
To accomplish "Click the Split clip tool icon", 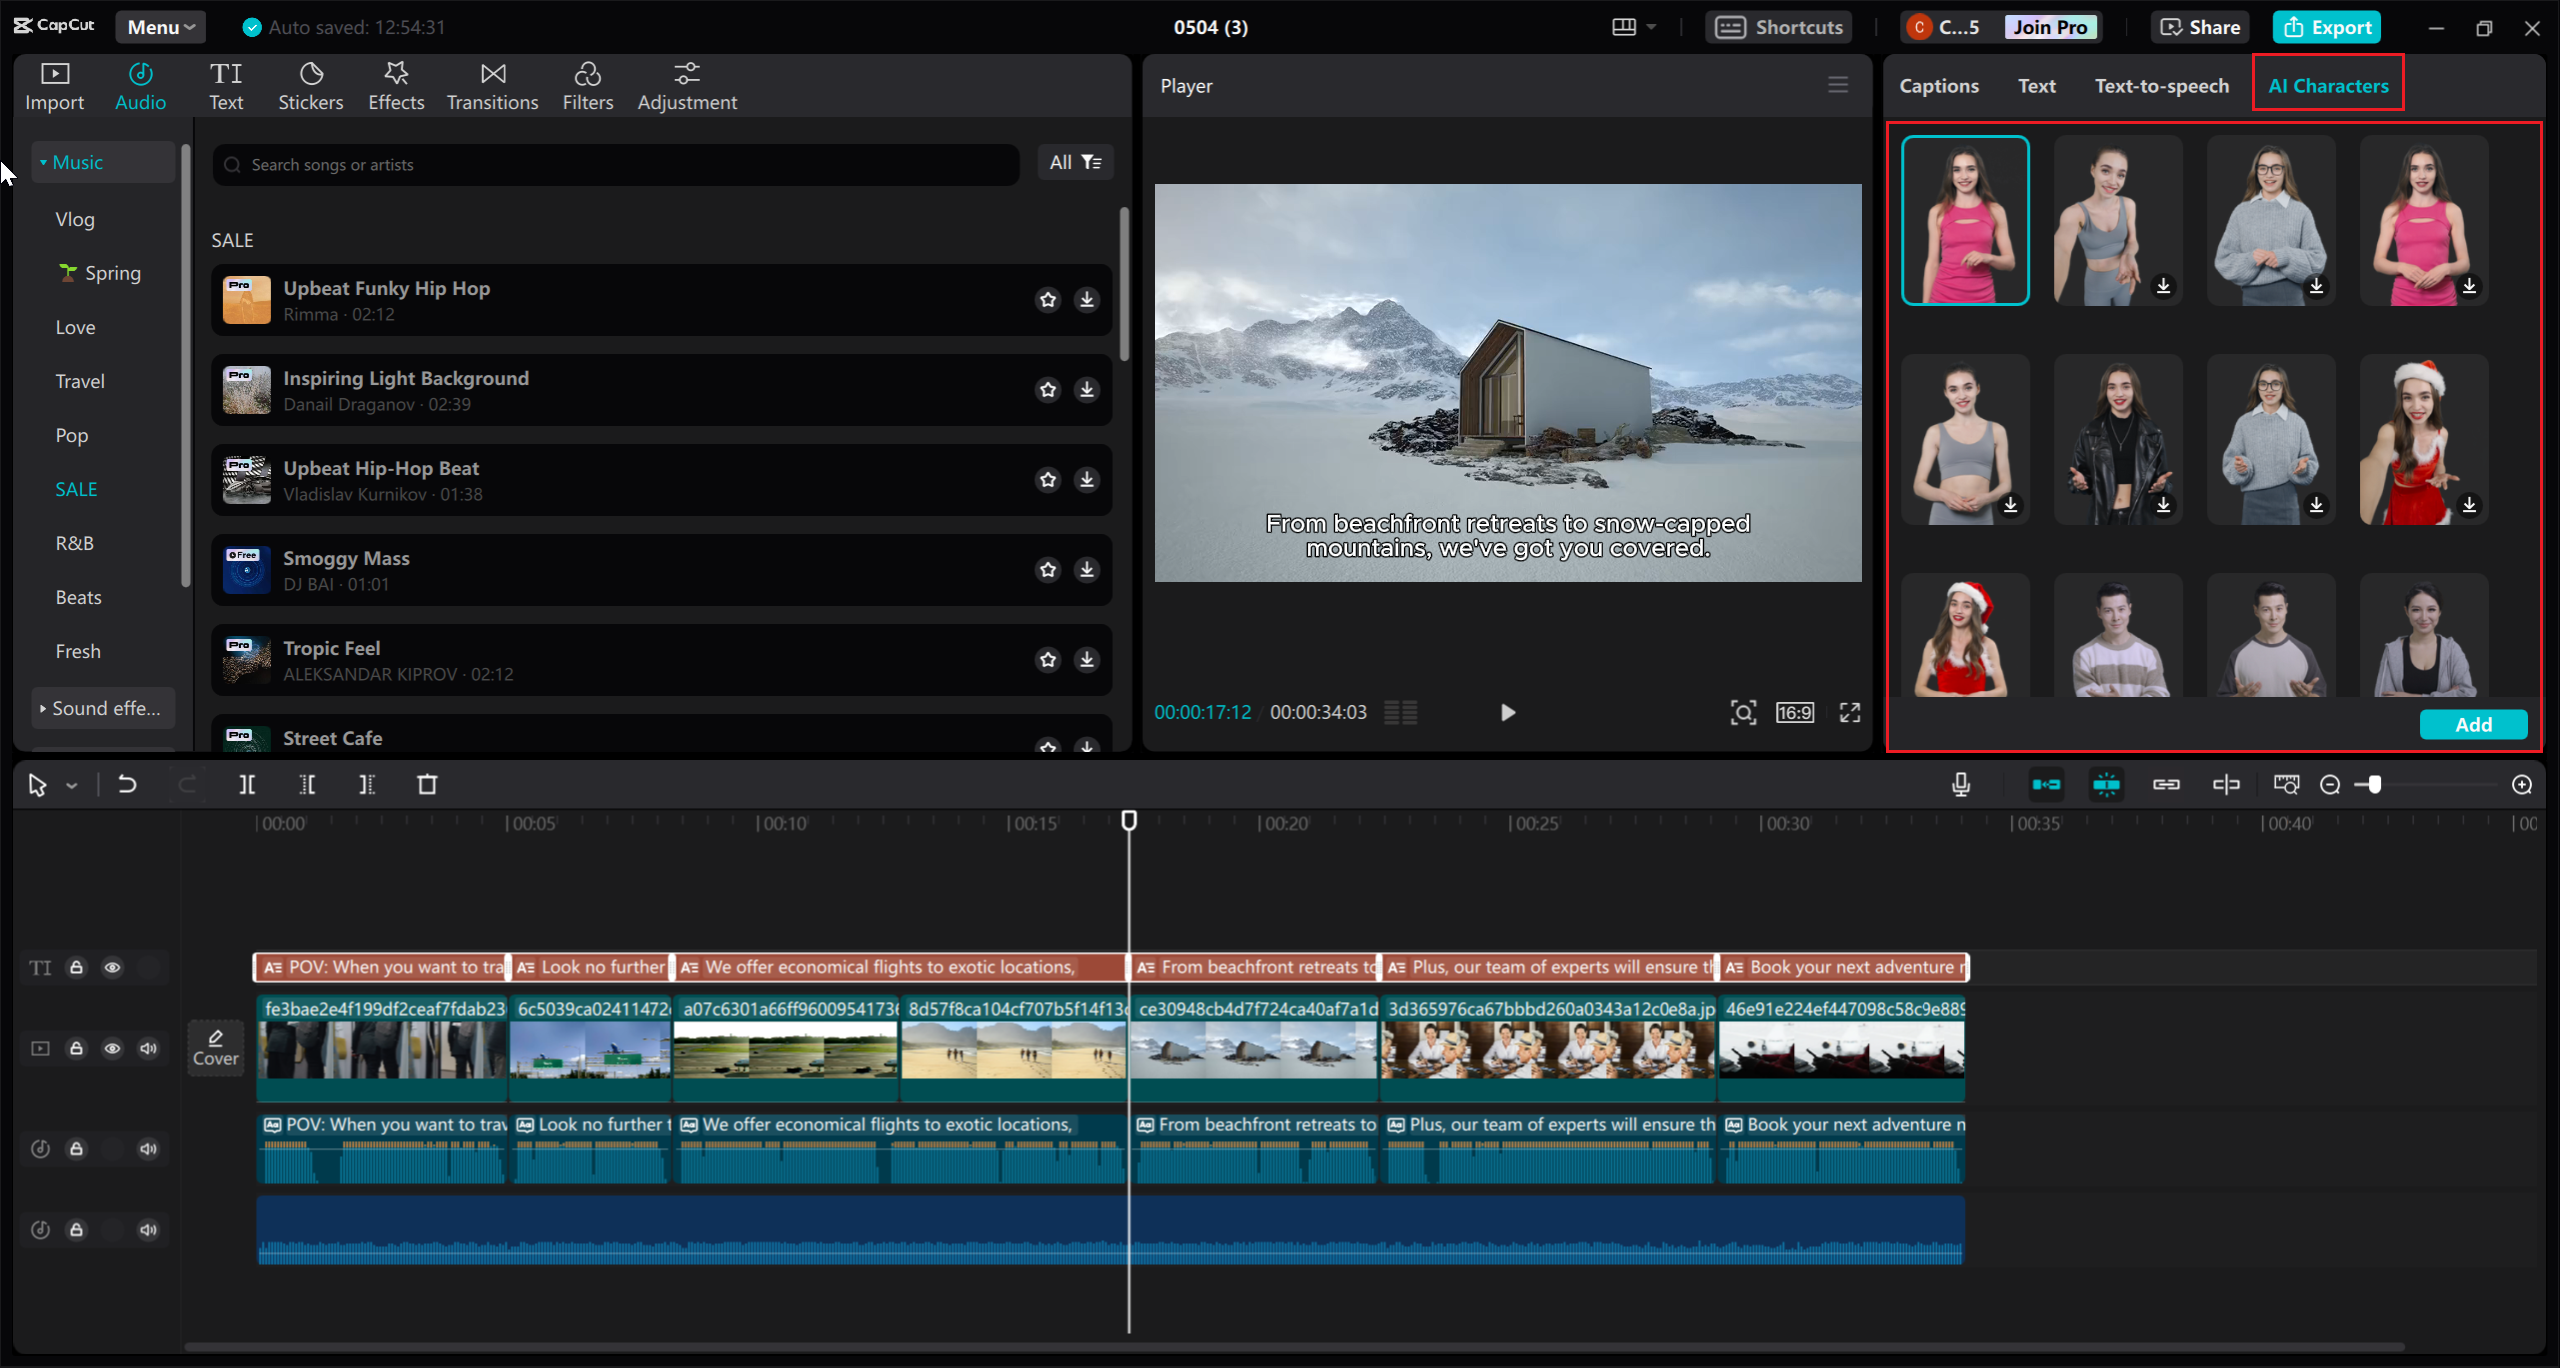I will click(247, 785).
